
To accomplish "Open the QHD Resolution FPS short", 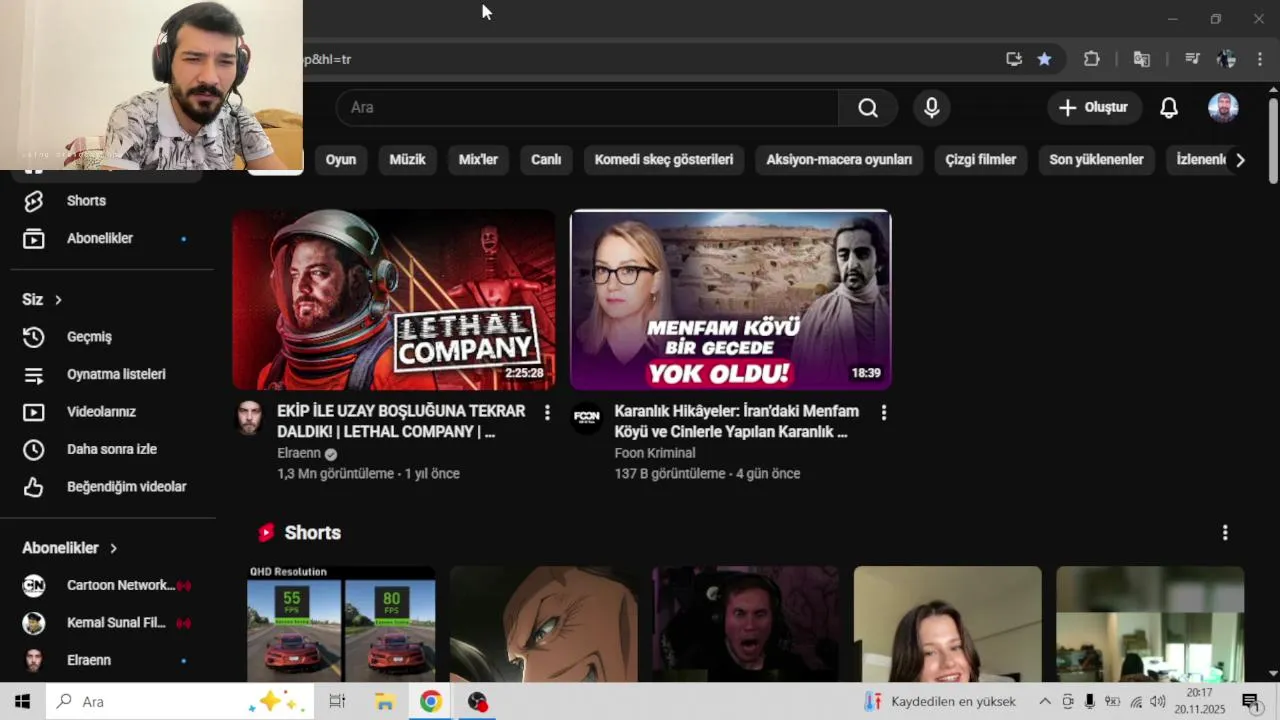I will coord(341,624).
